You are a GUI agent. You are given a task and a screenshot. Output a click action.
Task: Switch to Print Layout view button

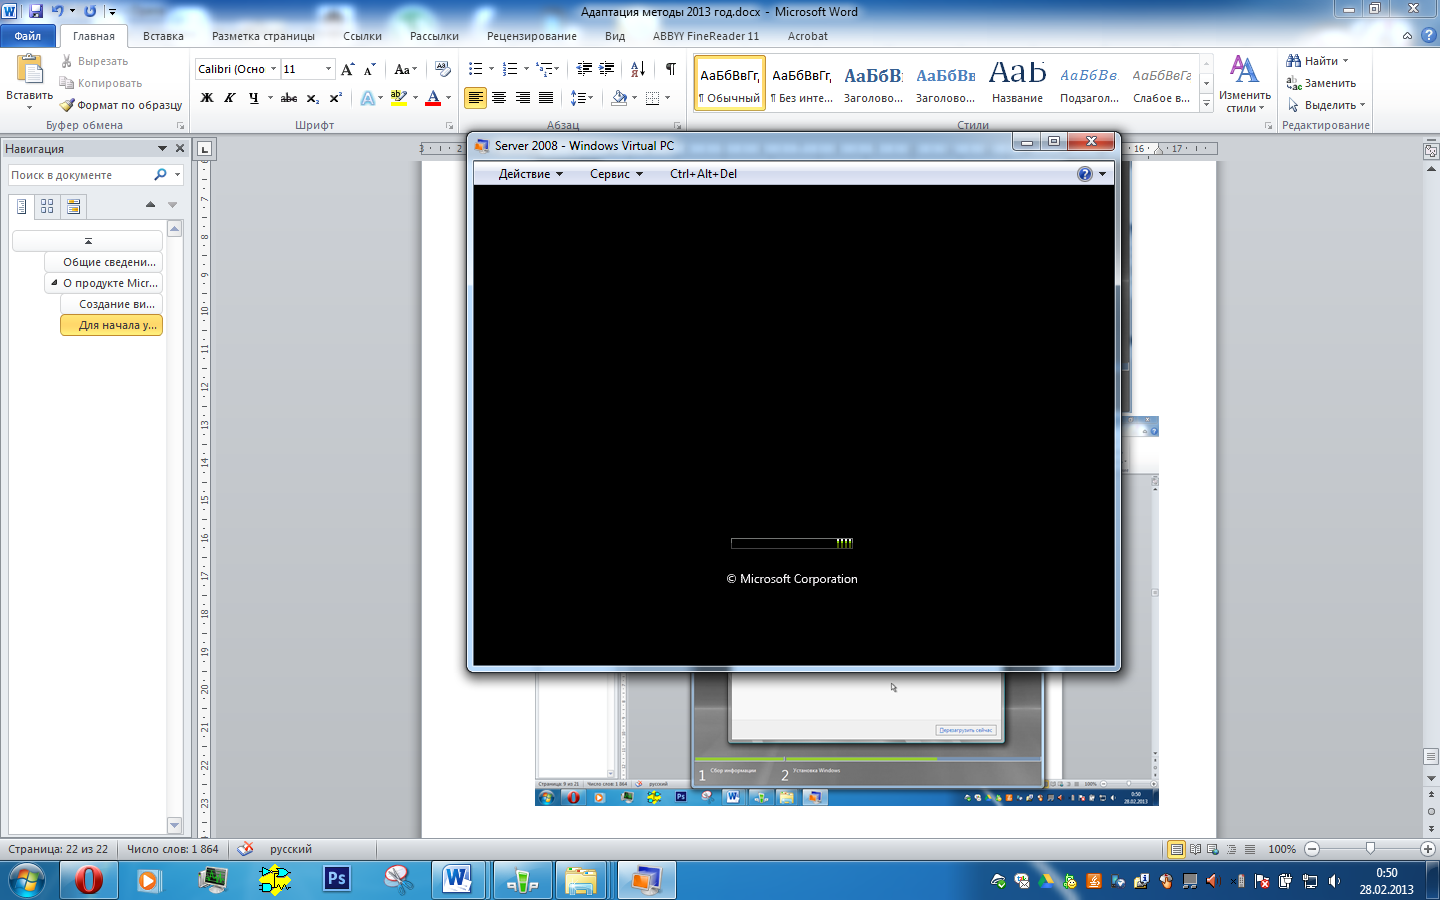(1177, 849)
